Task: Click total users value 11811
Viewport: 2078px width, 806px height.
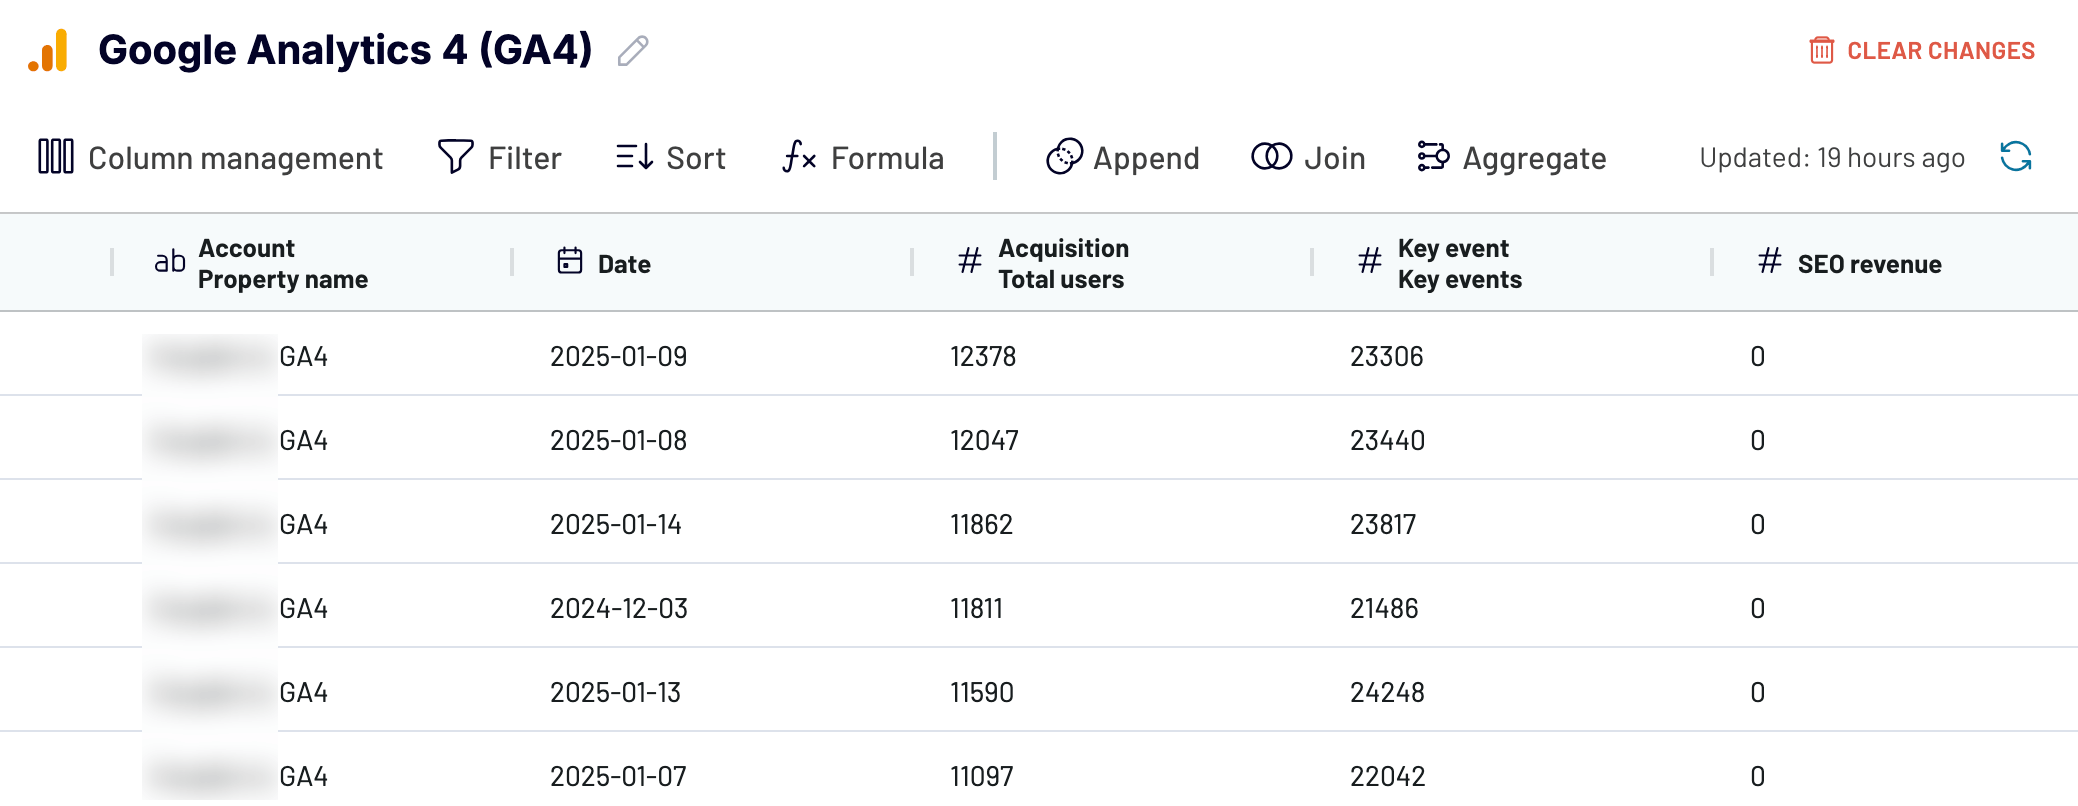Action: tap(976, 609)
